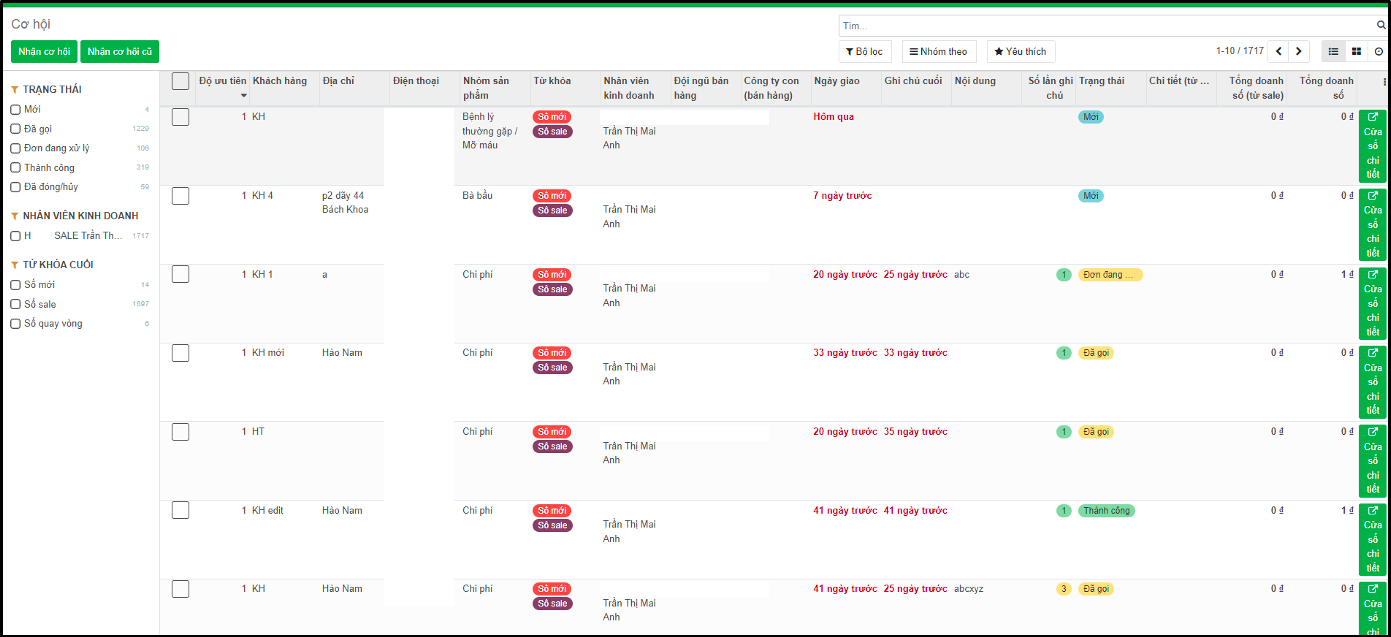Sort by 'Ngày giao' column header
Viewport: 1391px width, 637px height.
point(837,81)
